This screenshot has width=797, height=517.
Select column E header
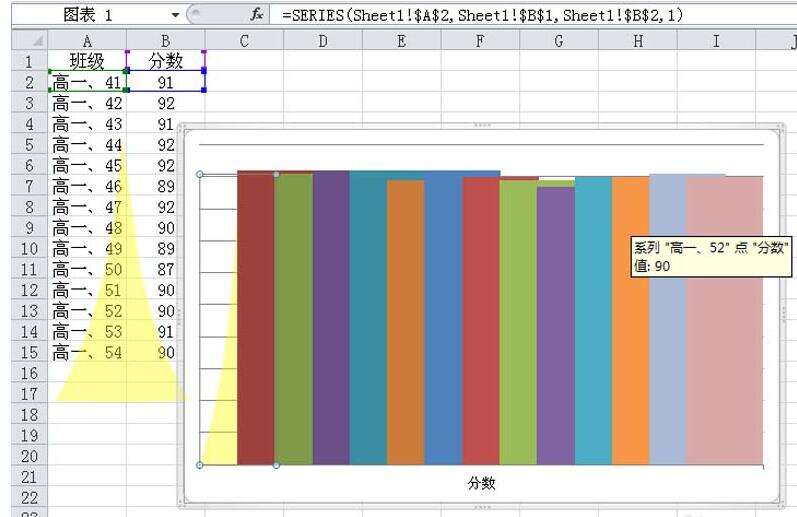(x=402, y=41)
